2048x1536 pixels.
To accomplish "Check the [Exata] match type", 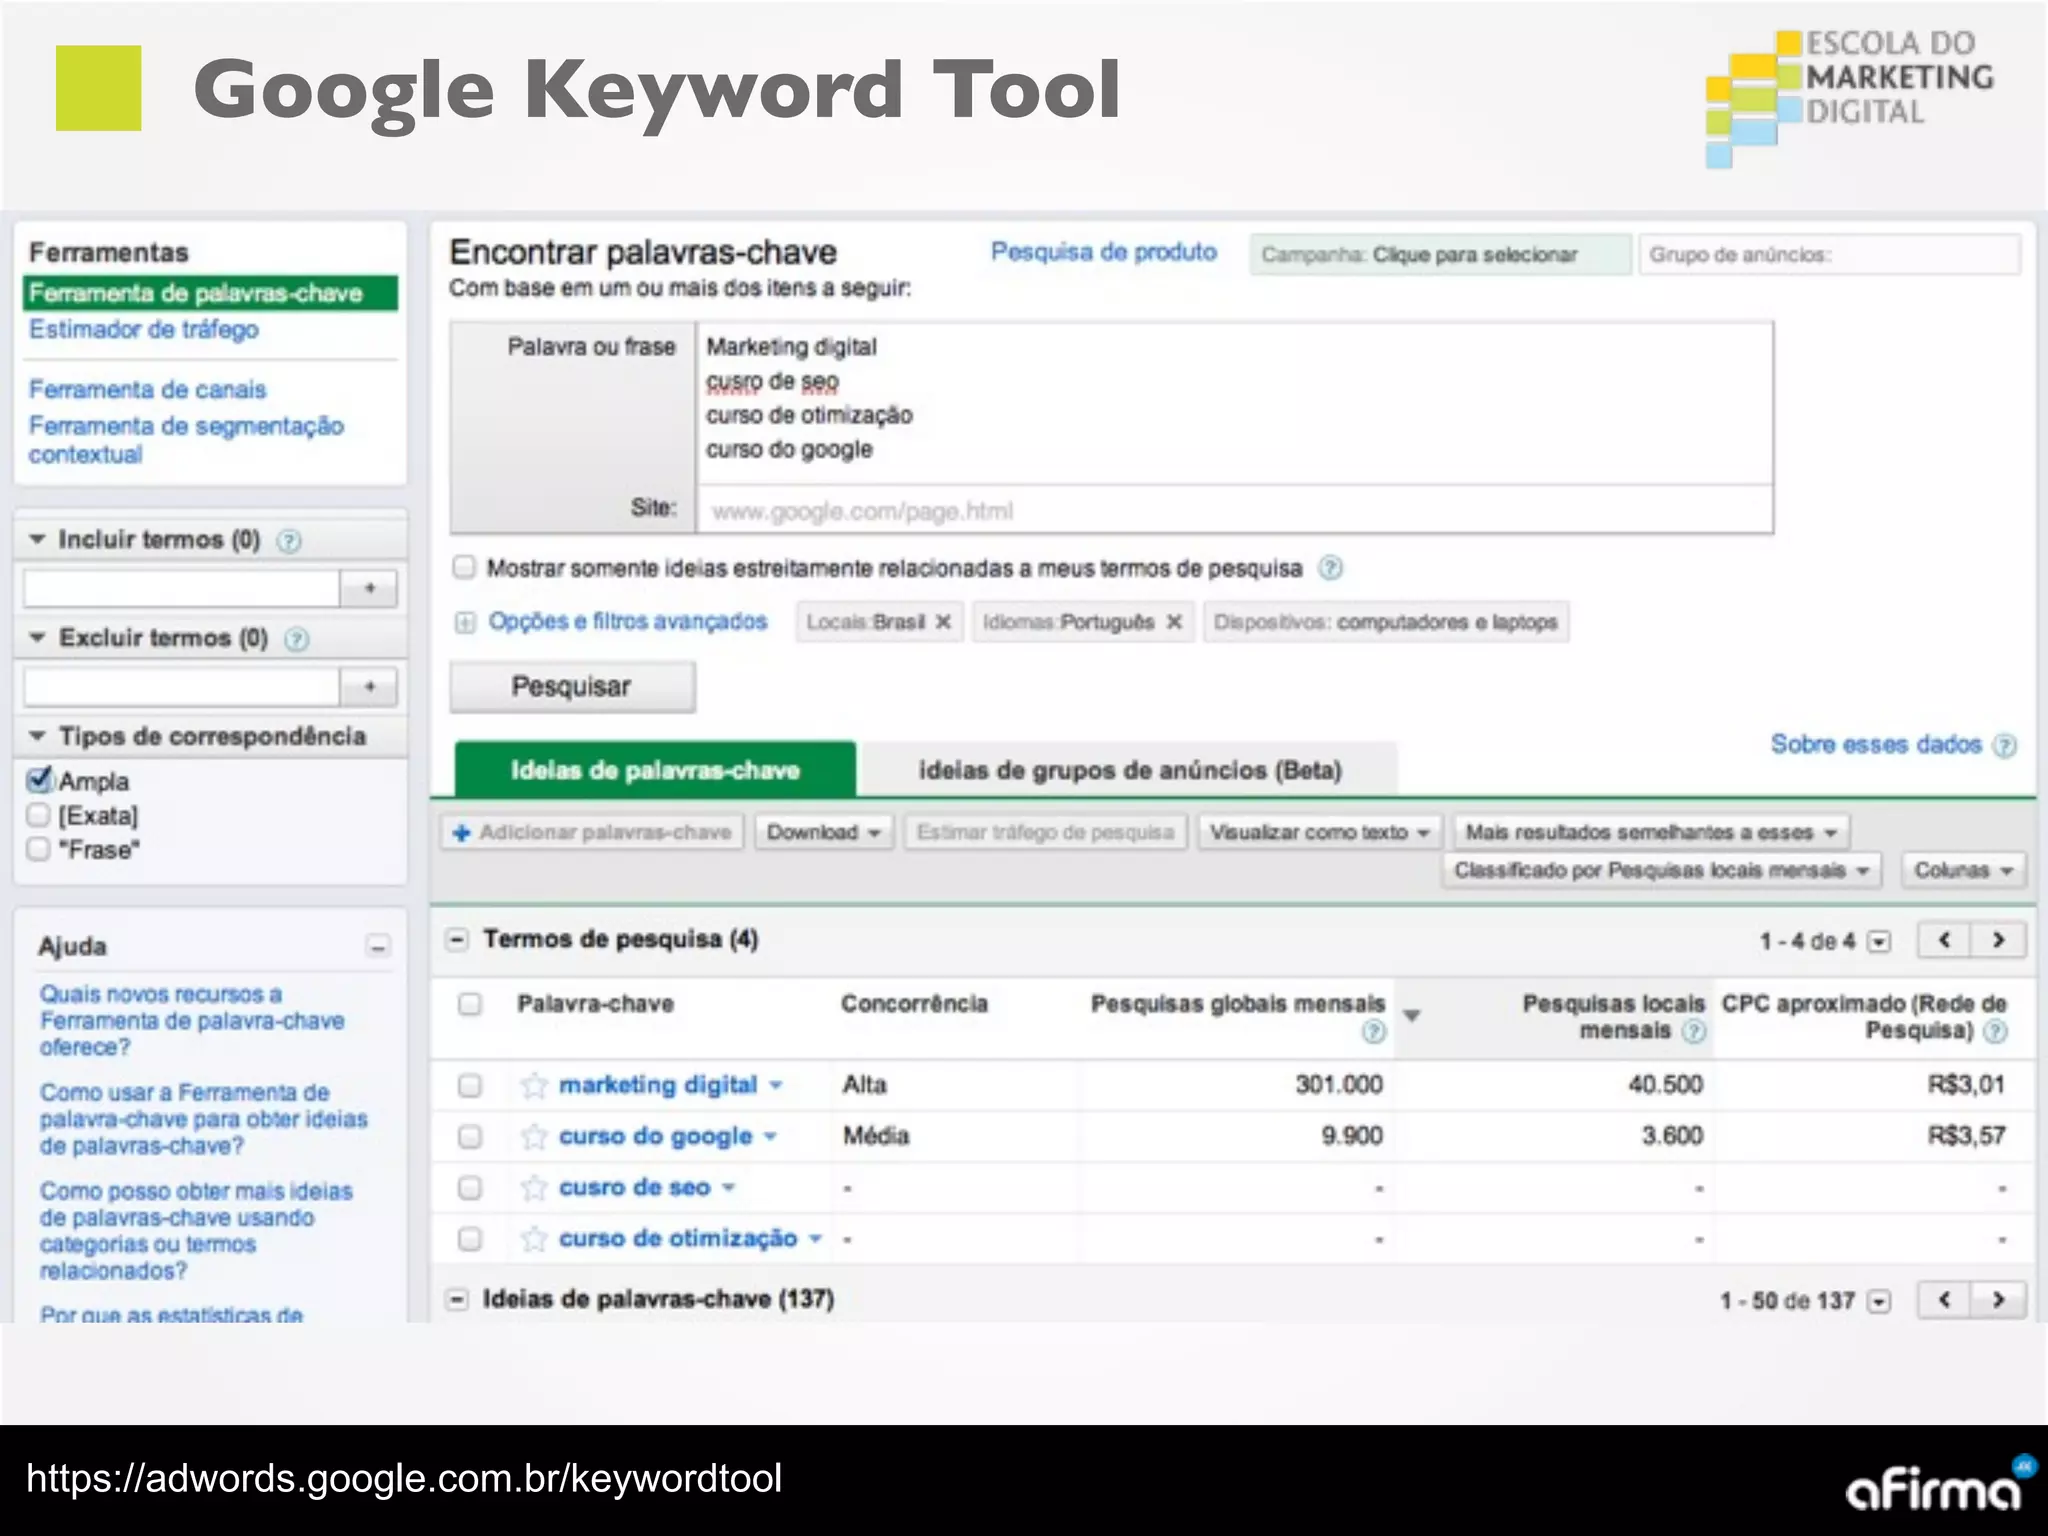I will [39, 815].
